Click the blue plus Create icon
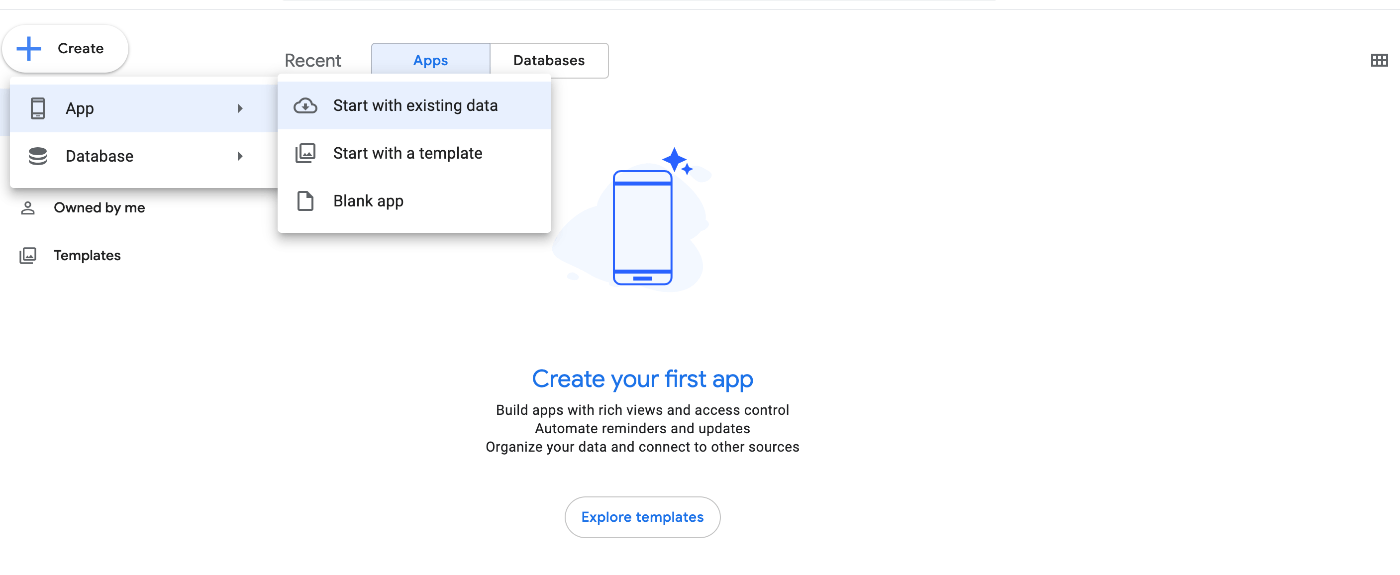The height and width of the screenshot is (575, 1400). click(x=29, y=48)
